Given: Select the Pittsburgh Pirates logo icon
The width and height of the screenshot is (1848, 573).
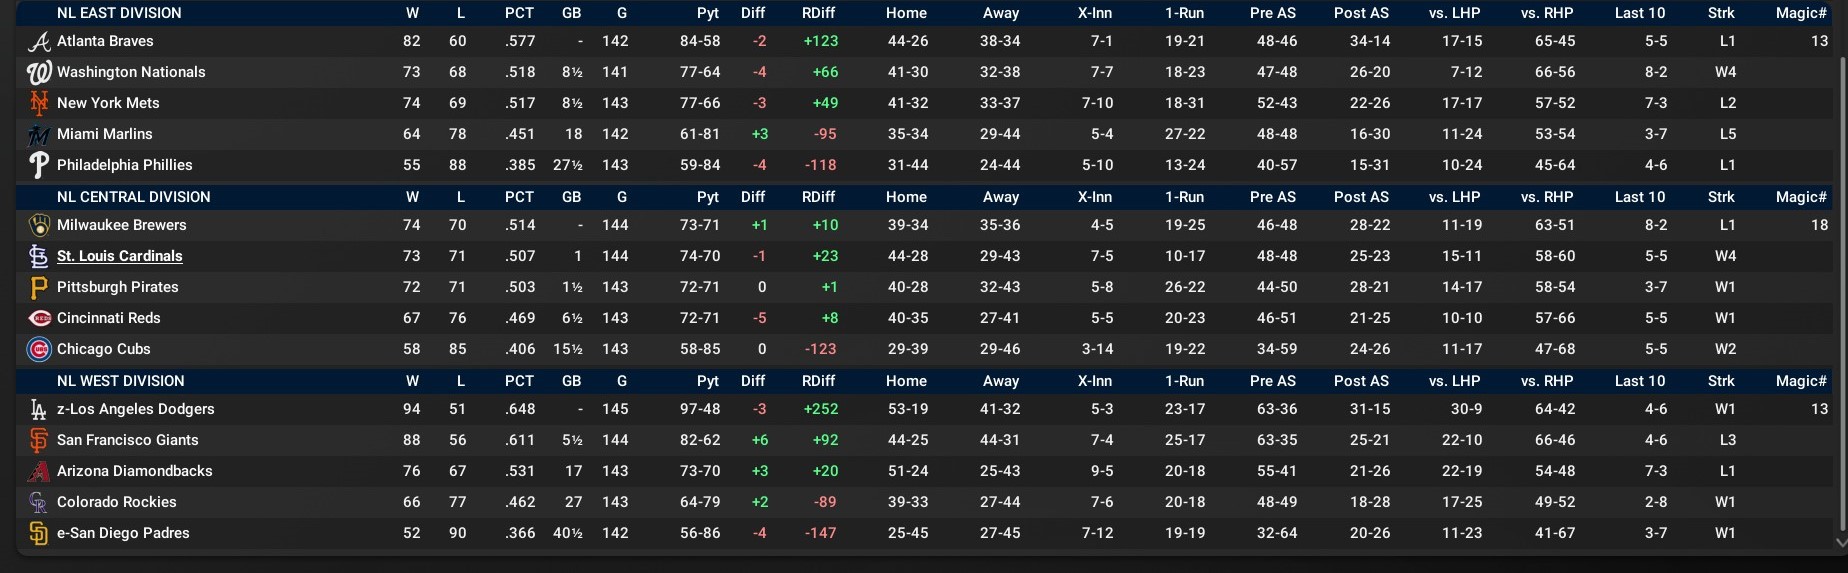Looking at the screenshot, I should coord(39,288).
